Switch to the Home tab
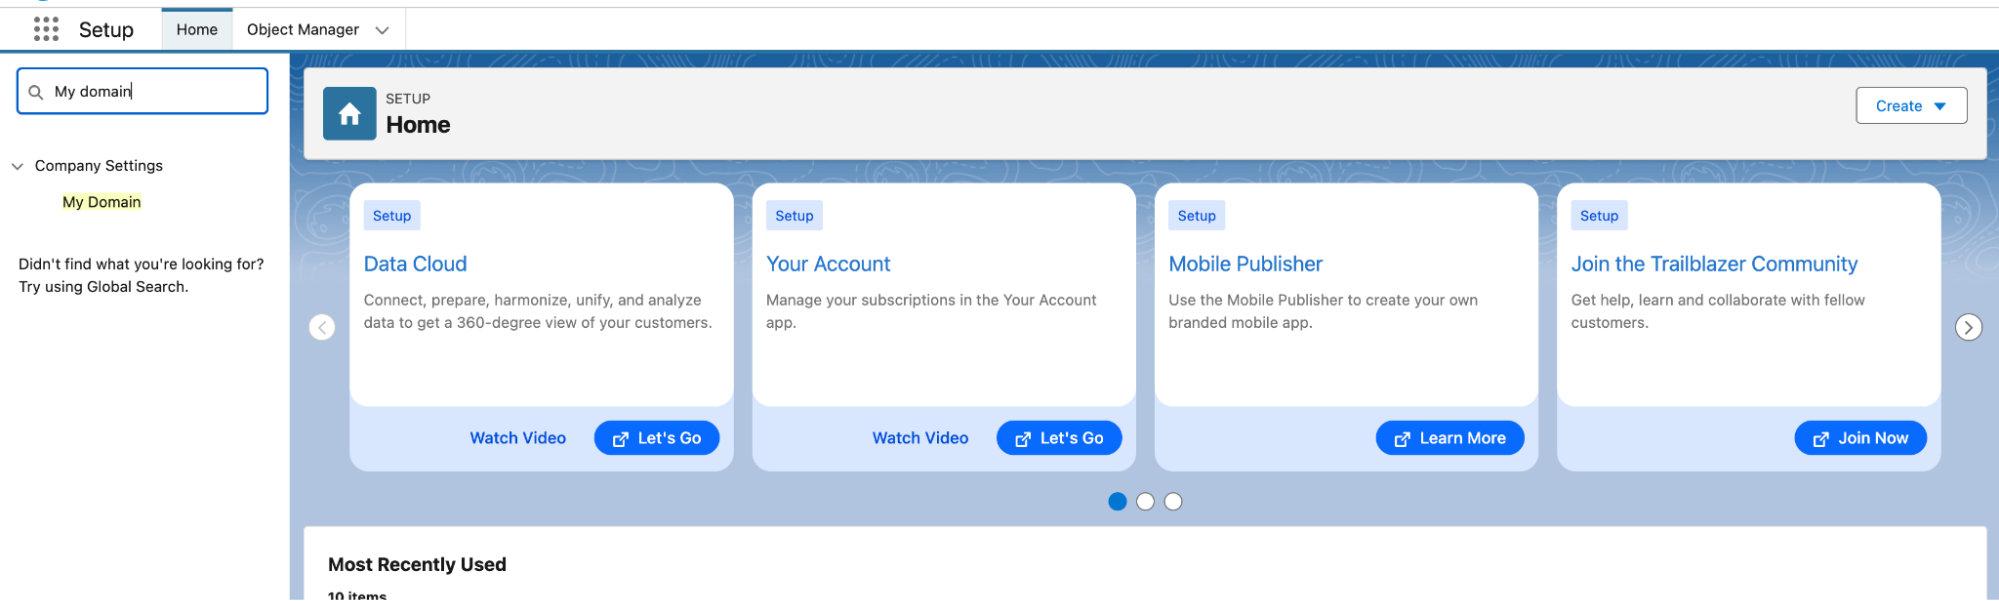The width and height of the screenshot is (1999, 601). (197, 30)
